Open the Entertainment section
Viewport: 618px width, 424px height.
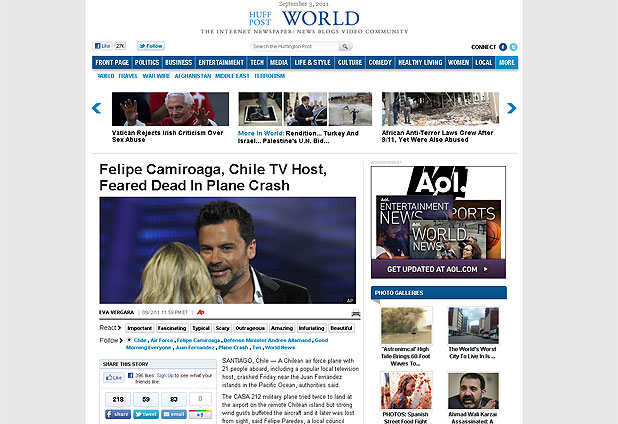coord(221,63)
